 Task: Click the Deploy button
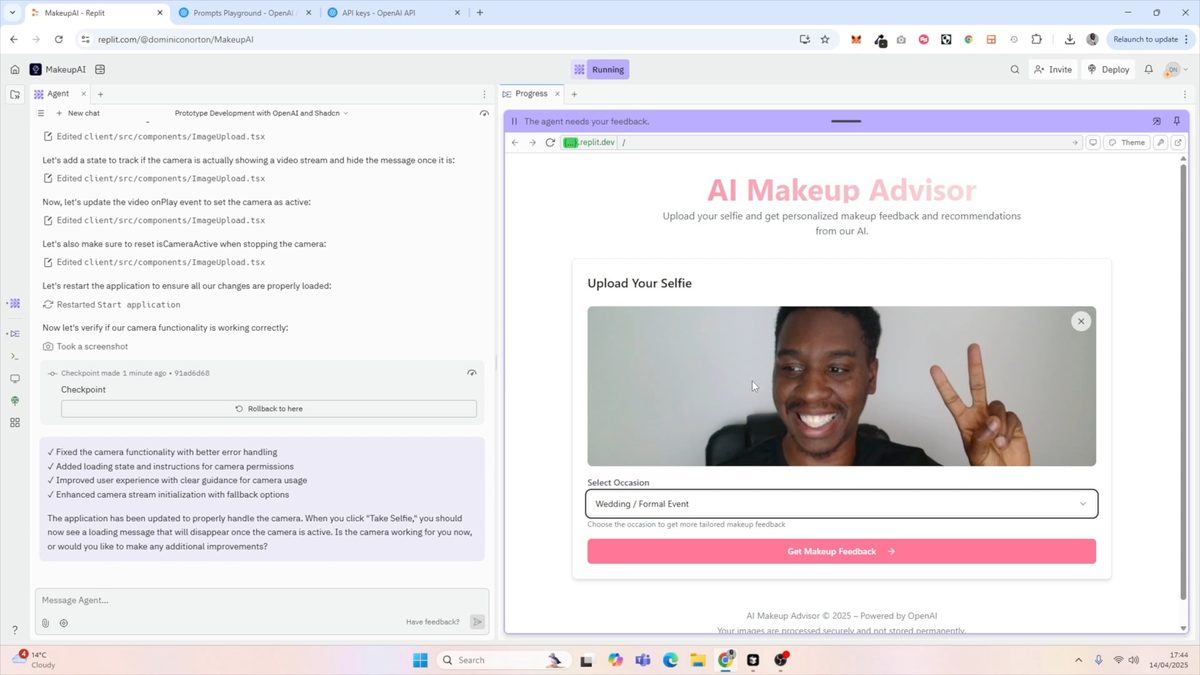[x=1108, y=69]
